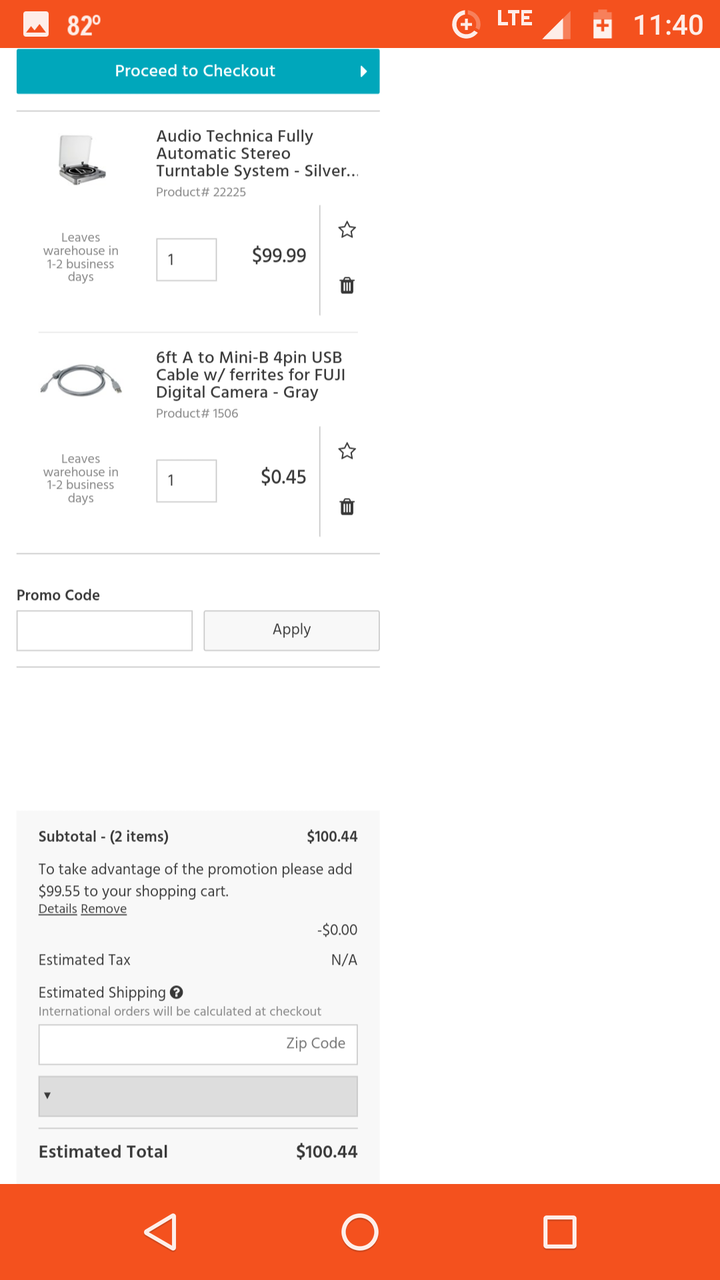720x1280 pixels.
Task: Favorite the Audio Technica turntable with star
Action: (x=347, y=230)
